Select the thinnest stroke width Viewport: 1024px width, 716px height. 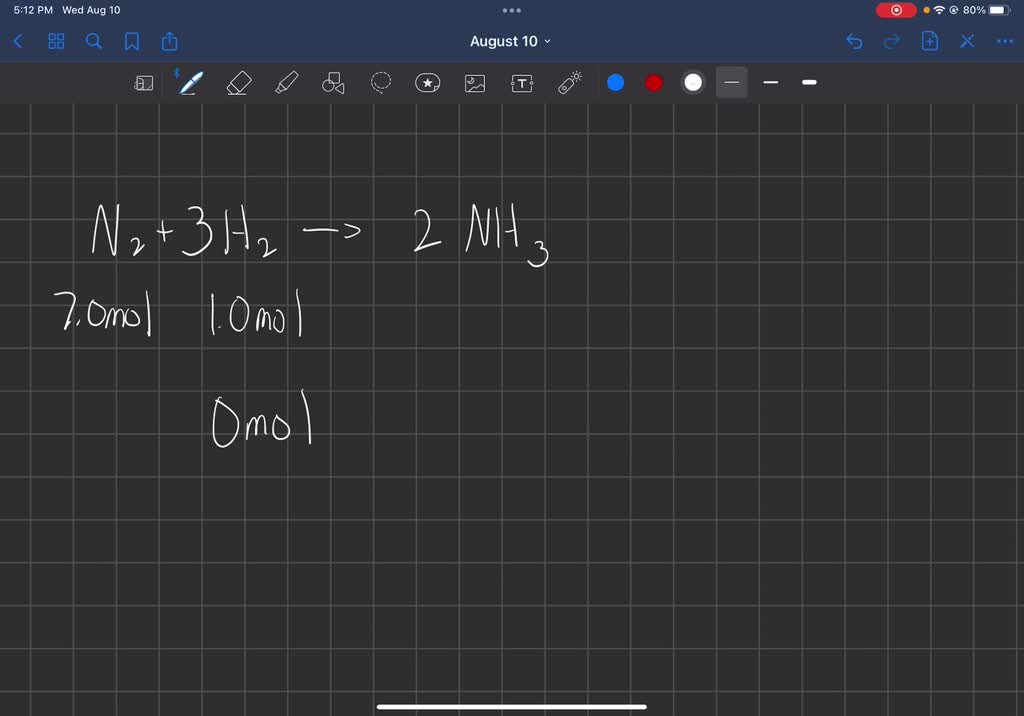coord(731,82)
